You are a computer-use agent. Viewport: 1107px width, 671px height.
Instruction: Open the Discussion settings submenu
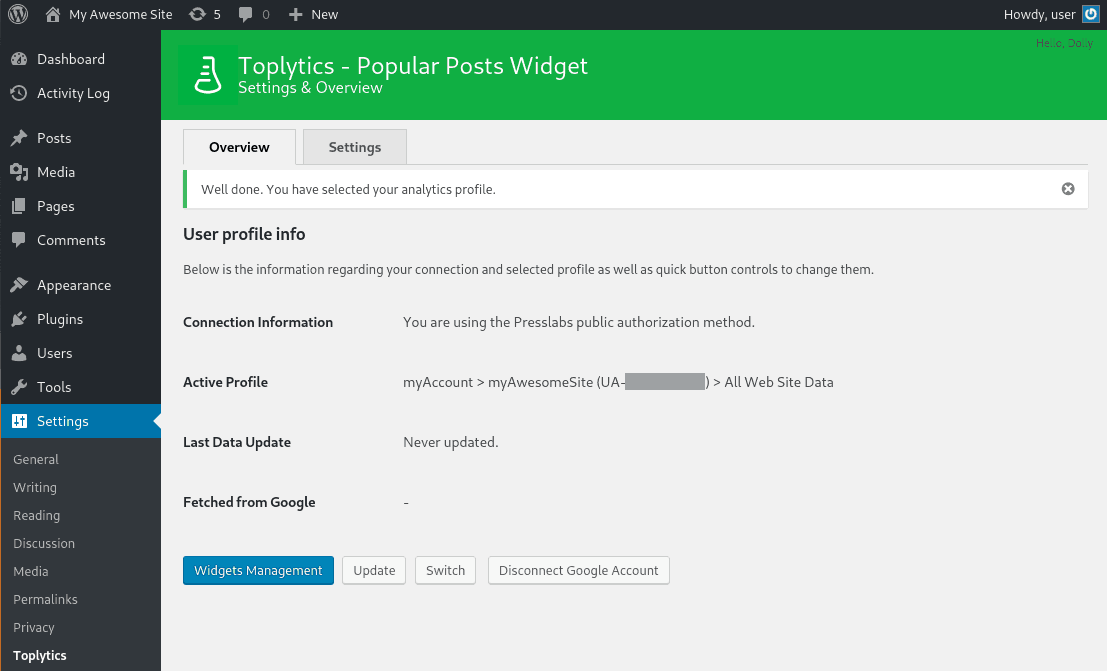[44, 543]
